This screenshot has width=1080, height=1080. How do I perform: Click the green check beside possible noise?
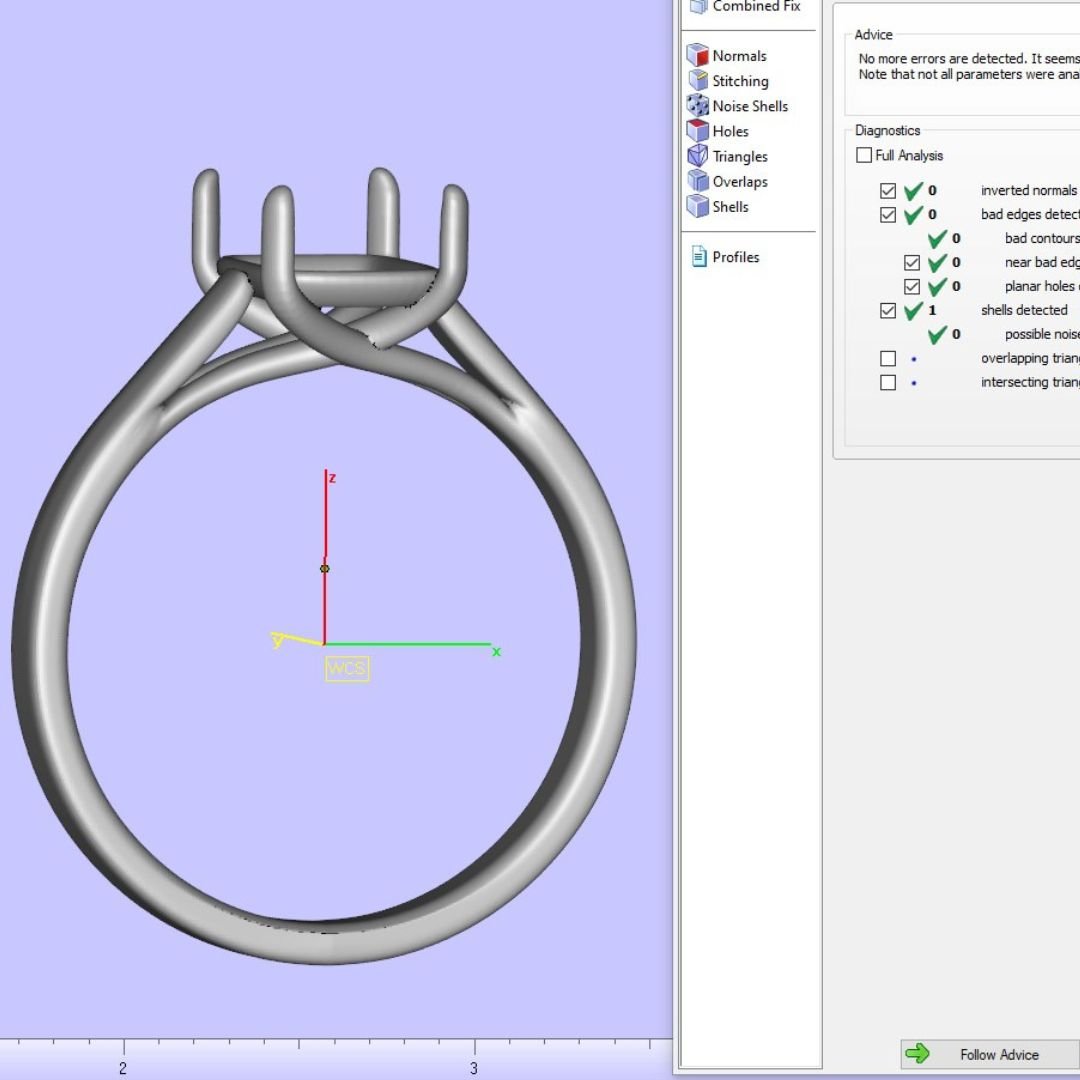pyautogui.click(x=937, y=334)
